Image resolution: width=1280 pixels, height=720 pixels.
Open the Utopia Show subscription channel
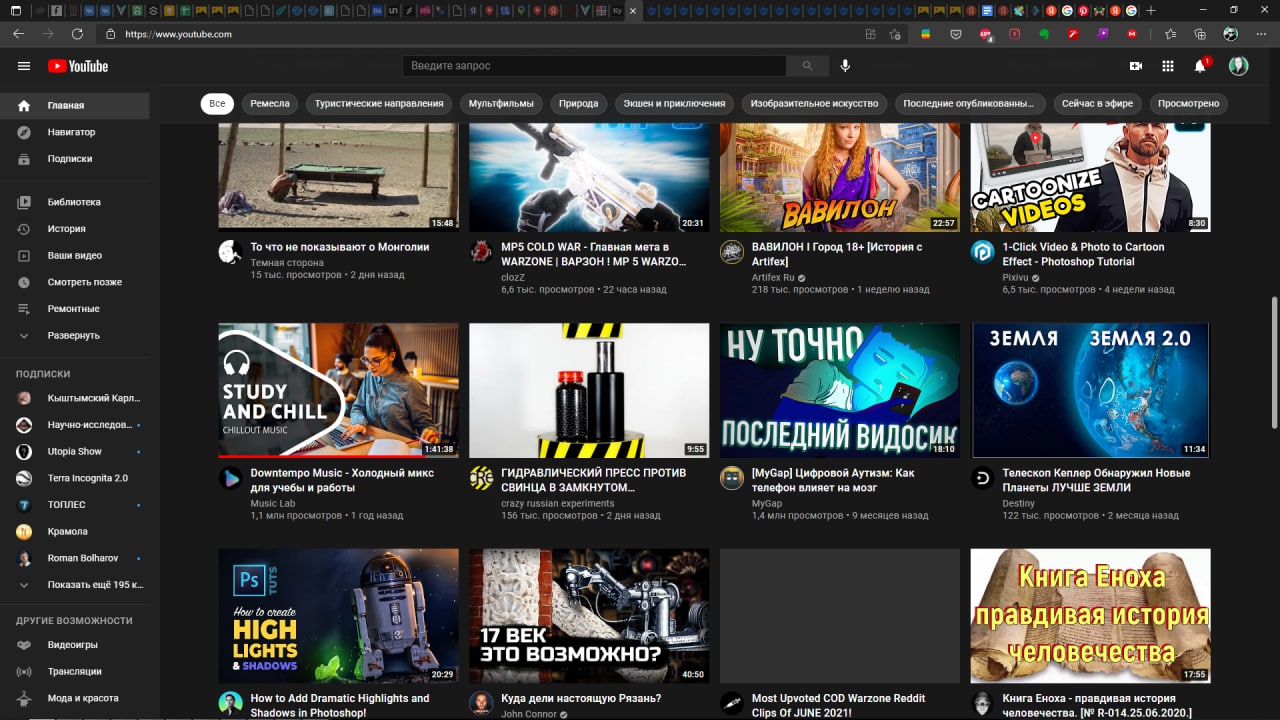(x=75, y=451)
